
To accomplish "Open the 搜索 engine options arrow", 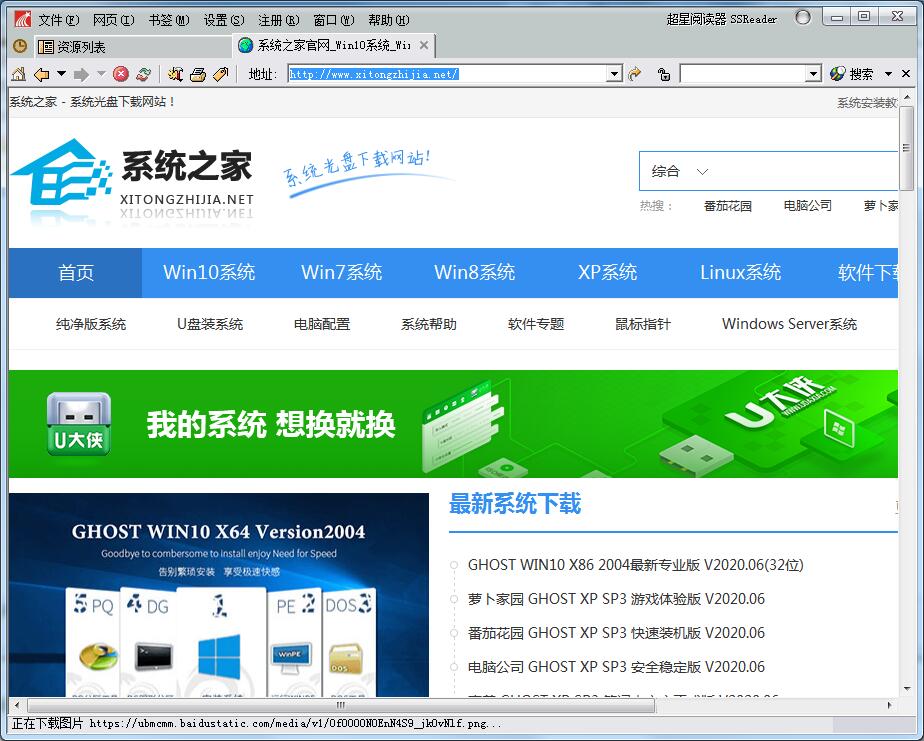I will pos(889,74).
